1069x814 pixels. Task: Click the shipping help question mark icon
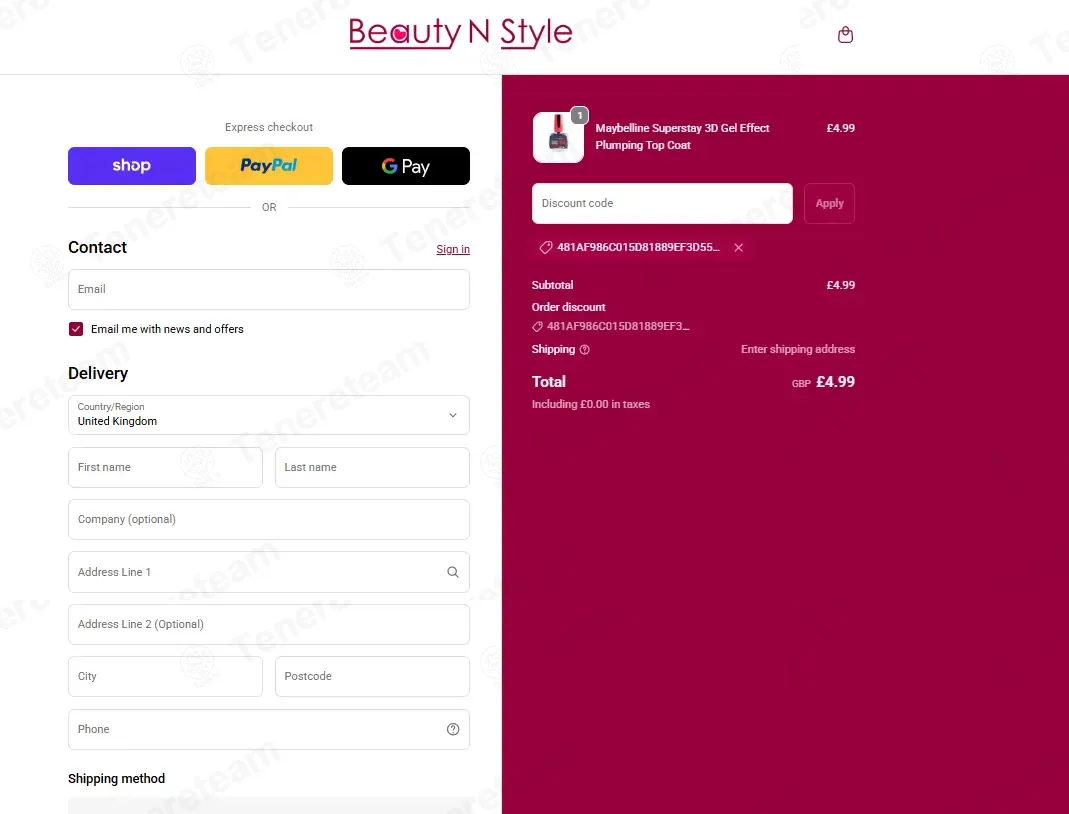coord(584,350)
